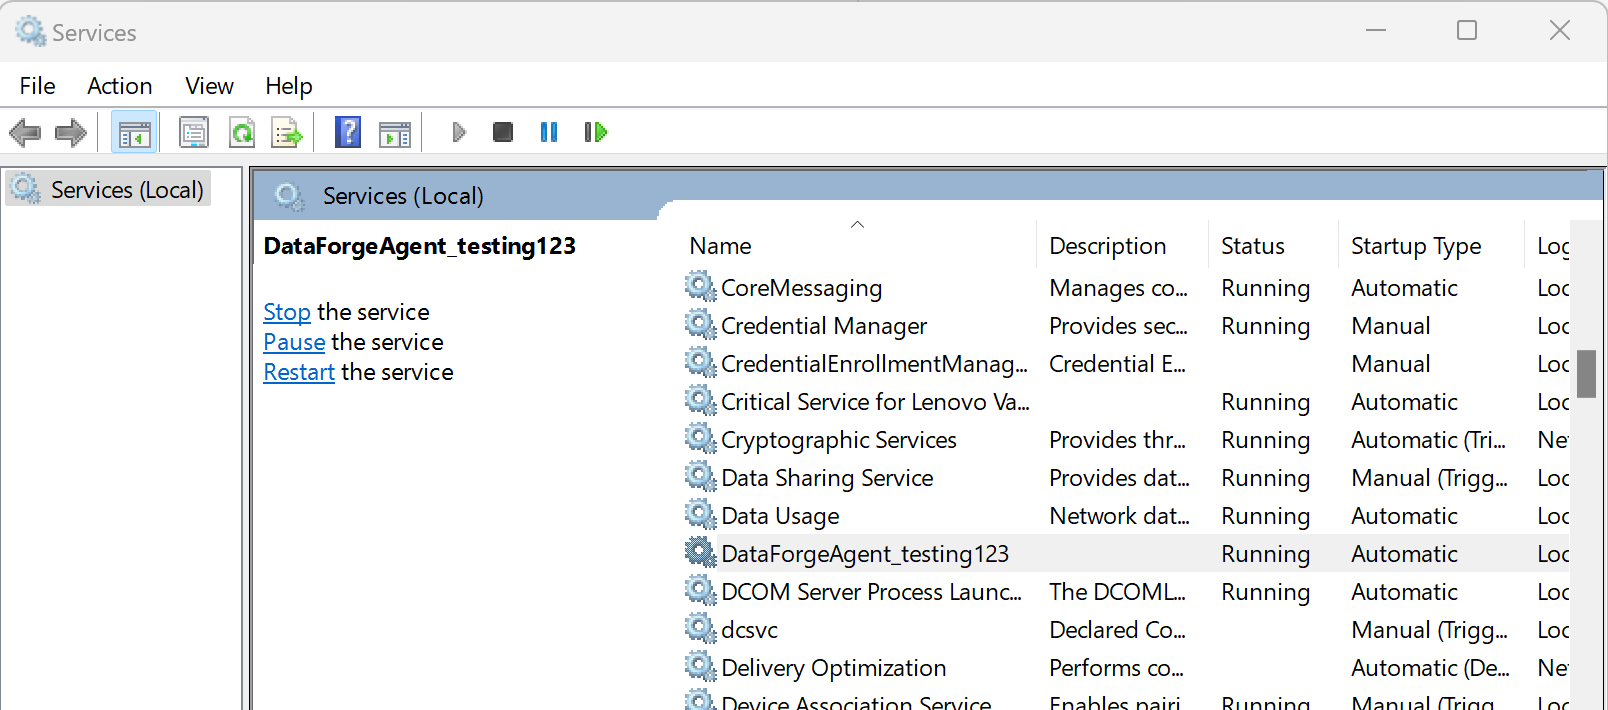Click 'Automatic (De...' startup type cell
This screenshot has width=1608, height=710.
(x=1430, y=668)
